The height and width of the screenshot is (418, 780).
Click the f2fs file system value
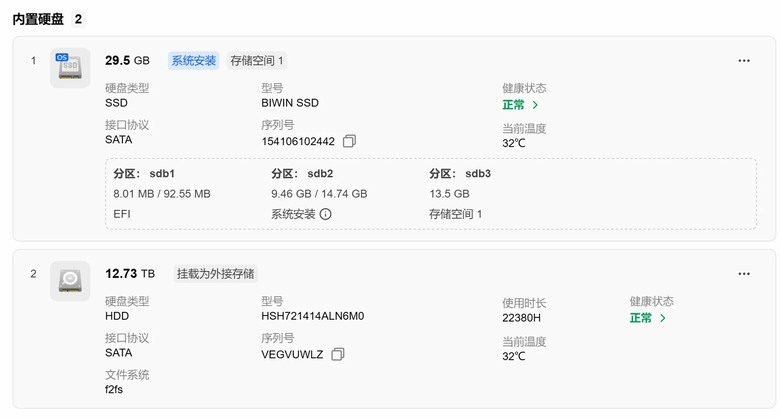click(114, 390)
